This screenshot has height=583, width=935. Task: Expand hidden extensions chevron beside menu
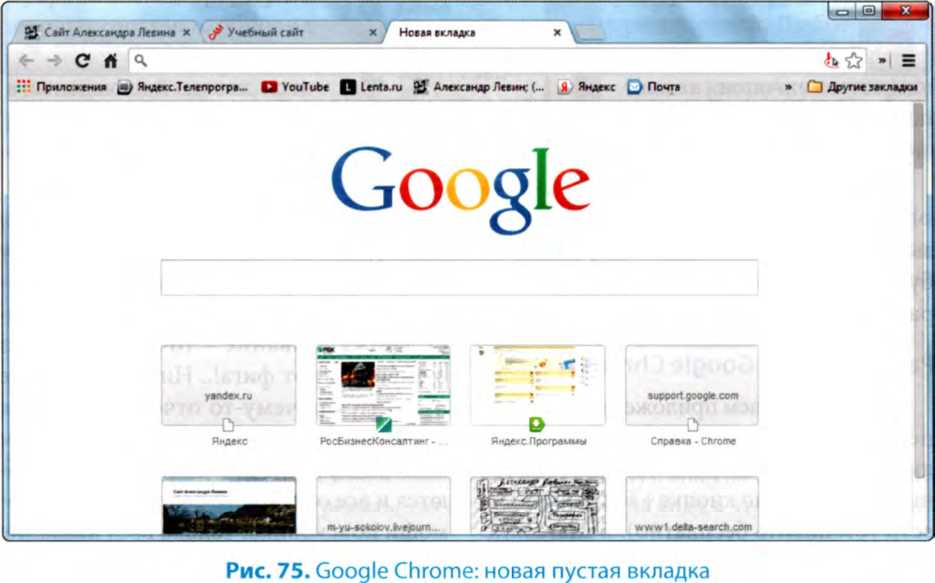pos(884,61)
